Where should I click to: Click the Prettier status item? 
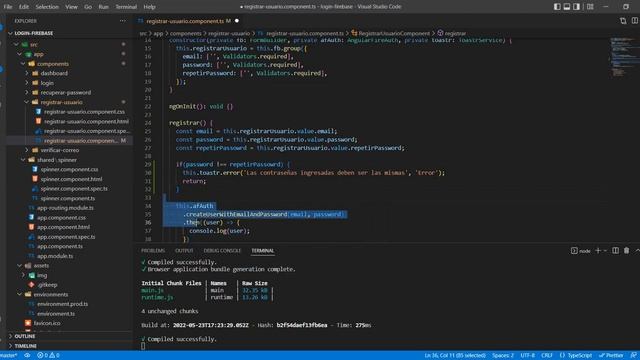611,356
